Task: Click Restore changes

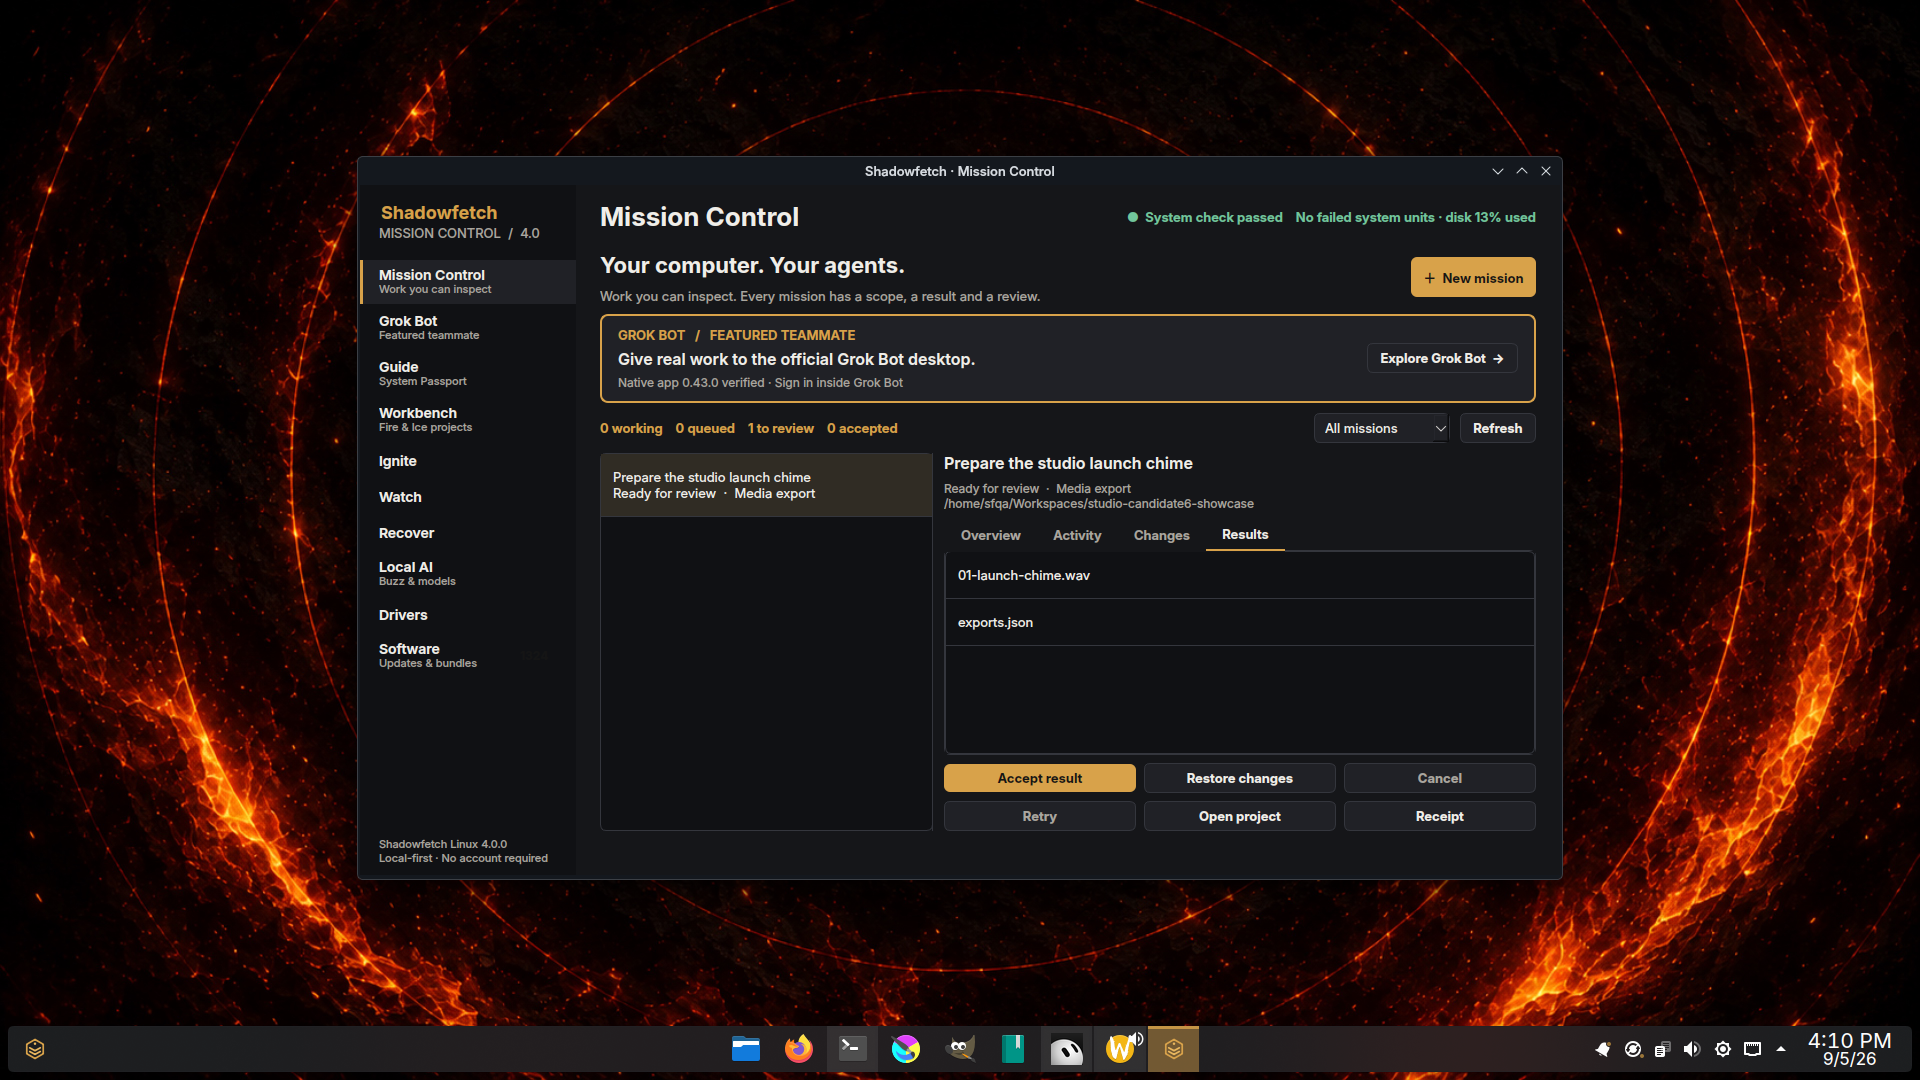Action: [x=1240, y=778]
